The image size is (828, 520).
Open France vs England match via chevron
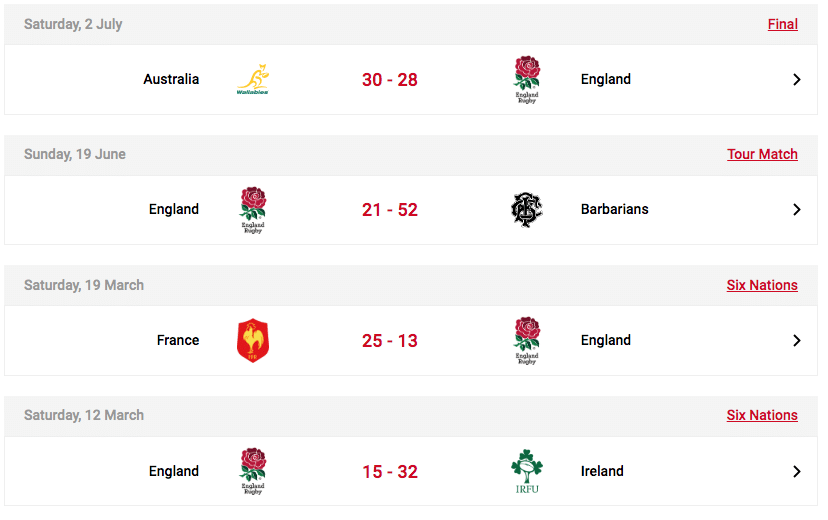pos(797,341)
